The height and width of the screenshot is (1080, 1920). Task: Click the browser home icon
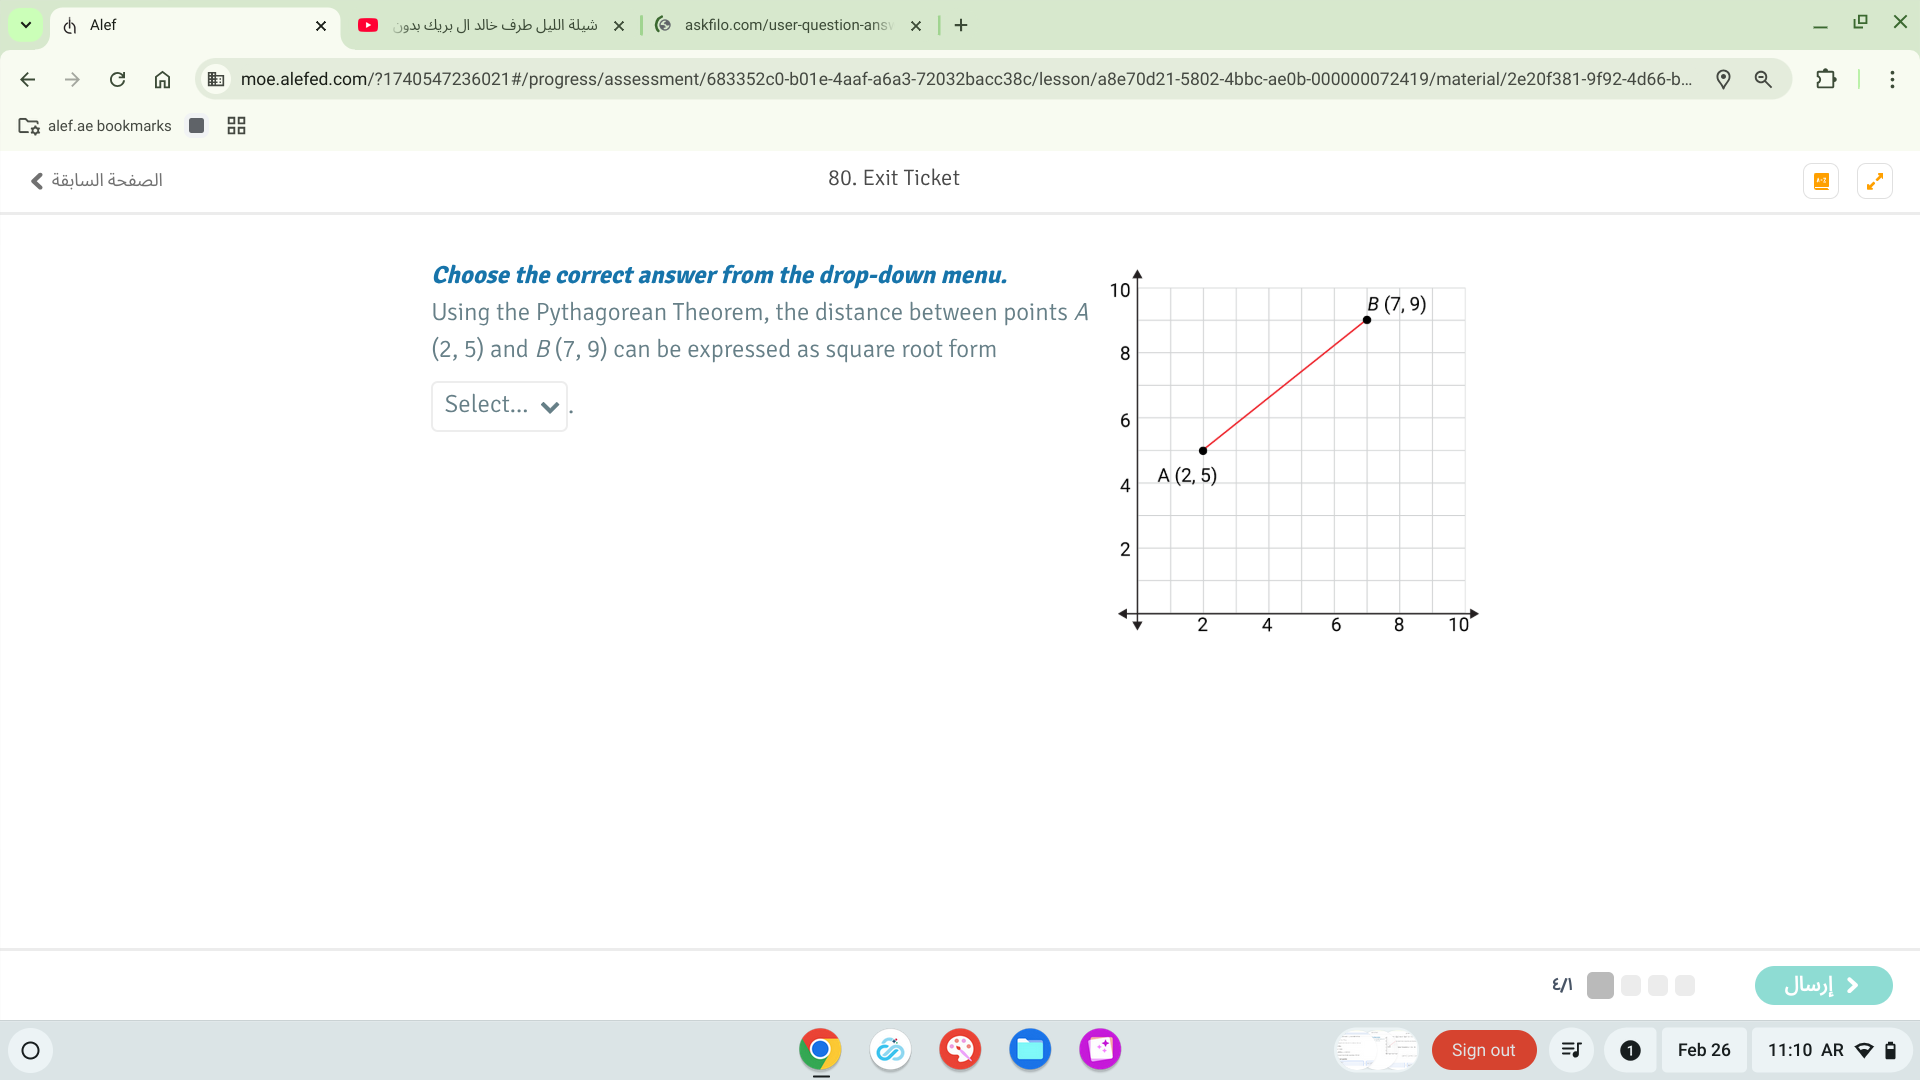[162, 79]
